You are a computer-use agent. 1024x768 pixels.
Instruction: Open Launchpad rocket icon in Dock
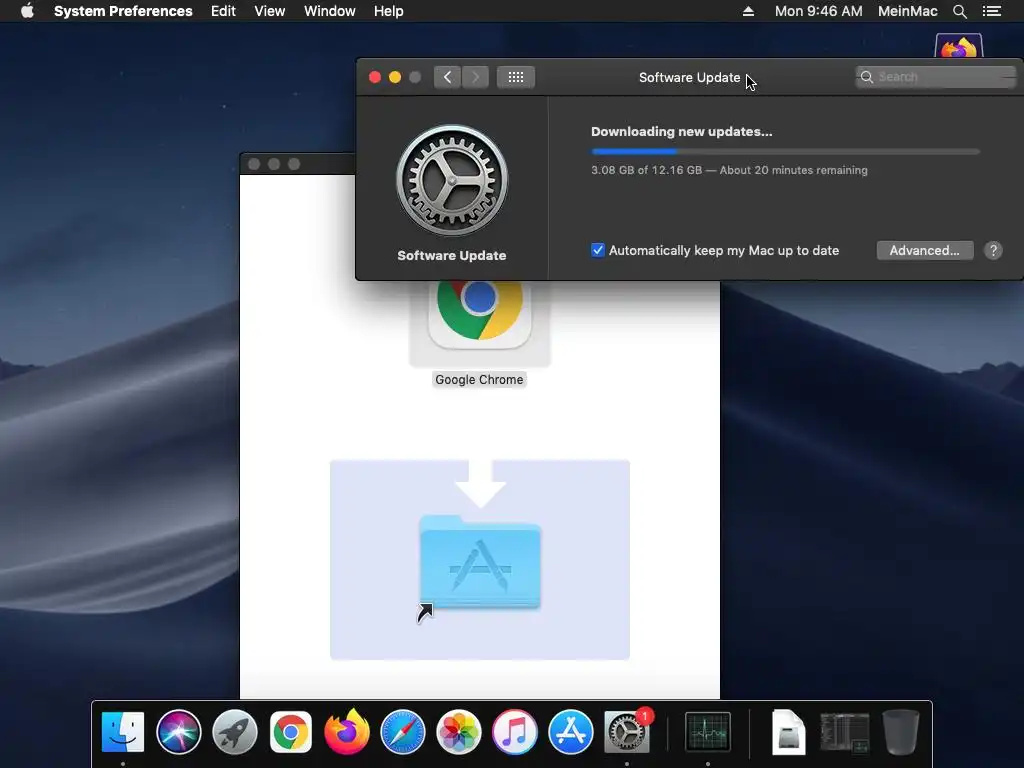pos(234,731)
